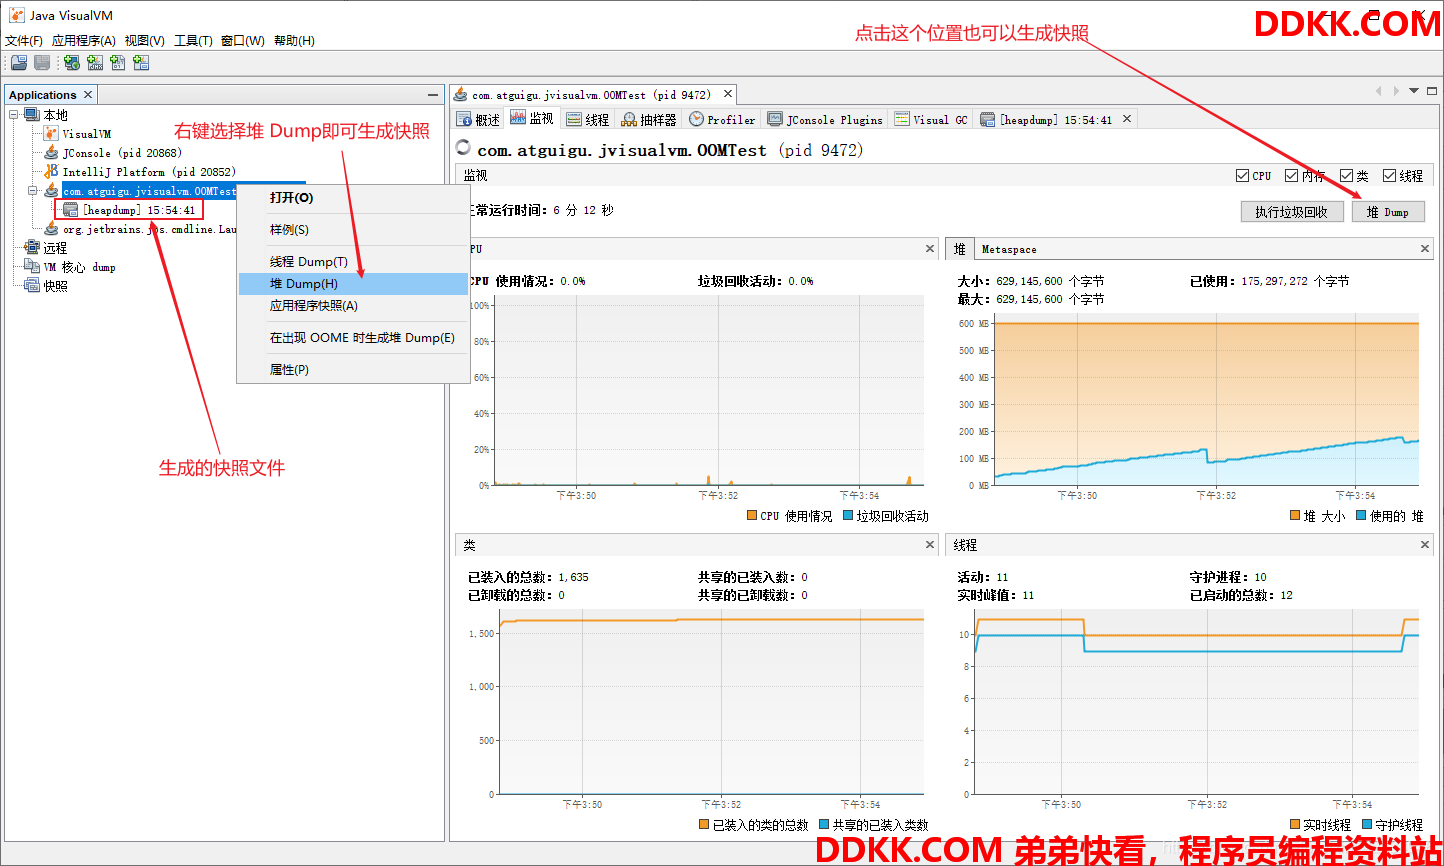
Task: Click the 堆 Dump button
Action: click(1388, 212)
